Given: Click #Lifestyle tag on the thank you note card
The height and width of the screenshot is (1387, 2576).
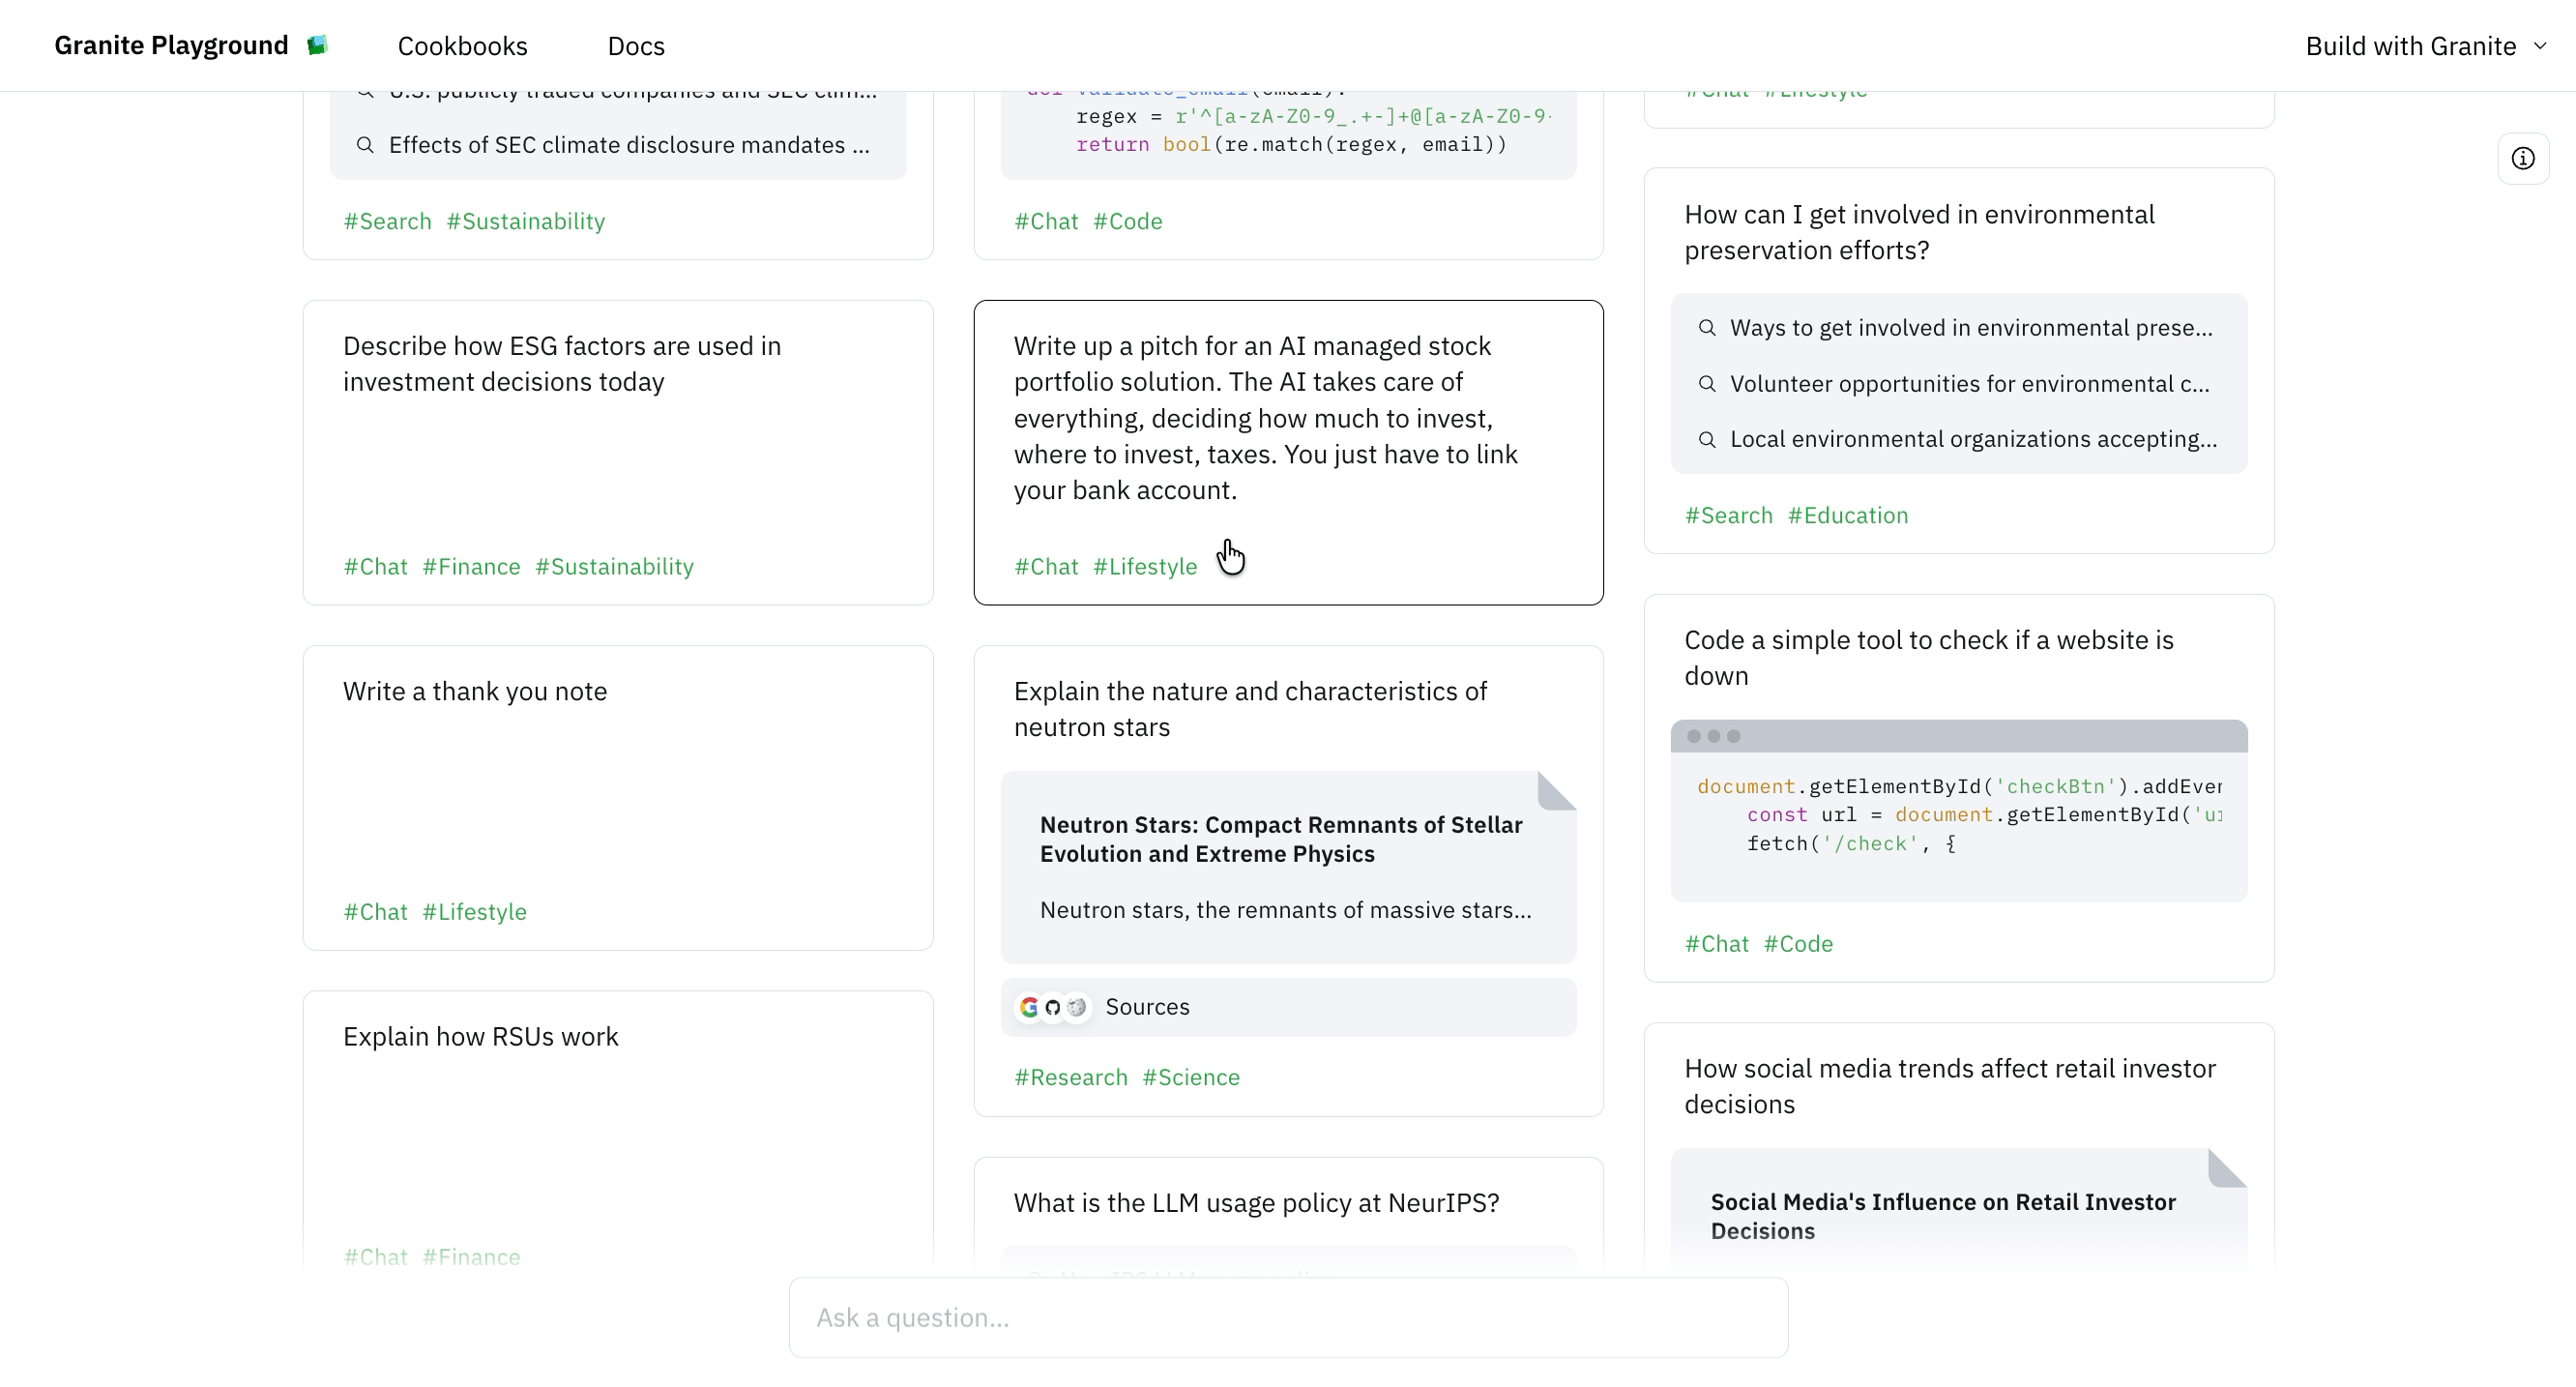Looking at the screenshot, I should click(x=474, y=911).
